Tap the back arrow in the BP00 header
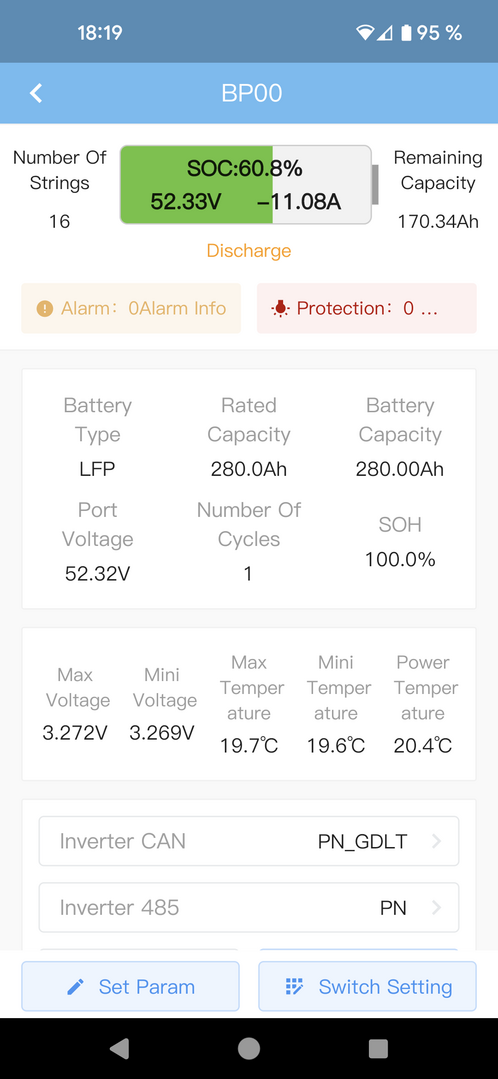Viewport: 498px width, 1079px height. (x=36, y=94)
